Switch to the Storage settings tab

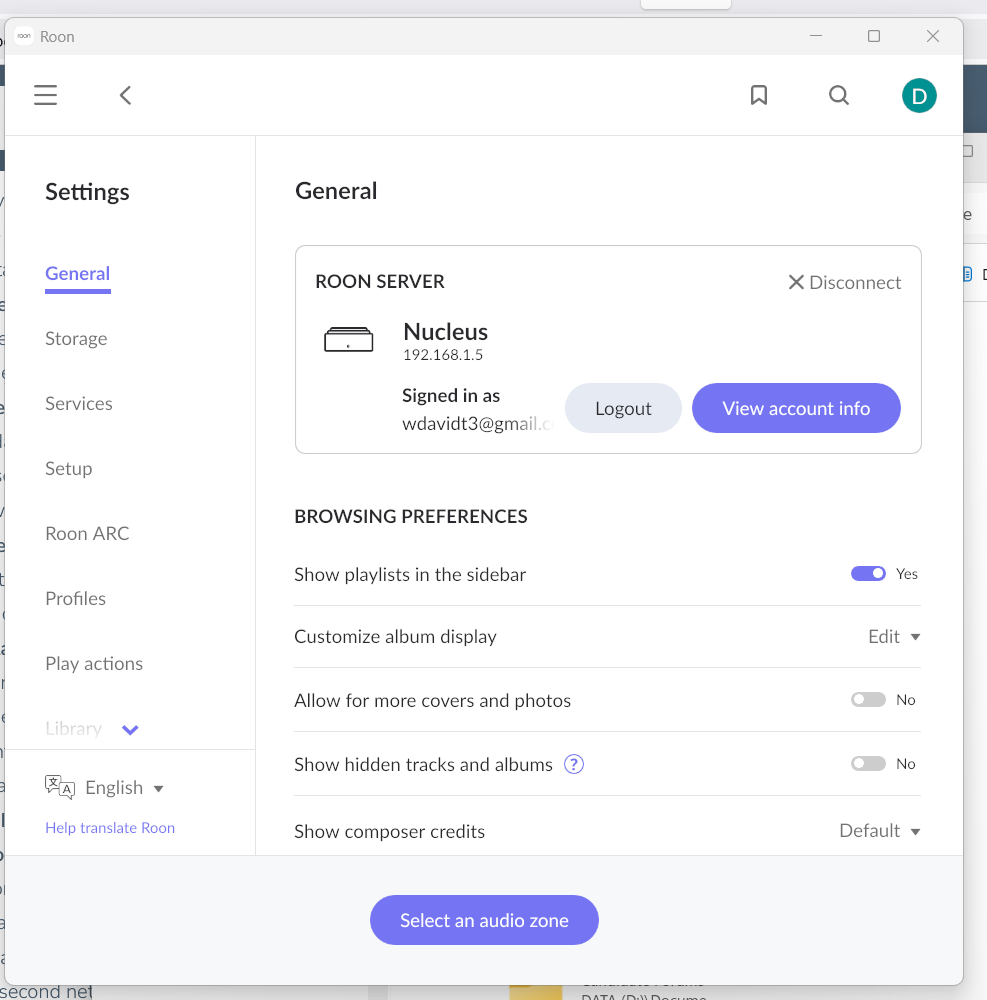click(76, 339)
